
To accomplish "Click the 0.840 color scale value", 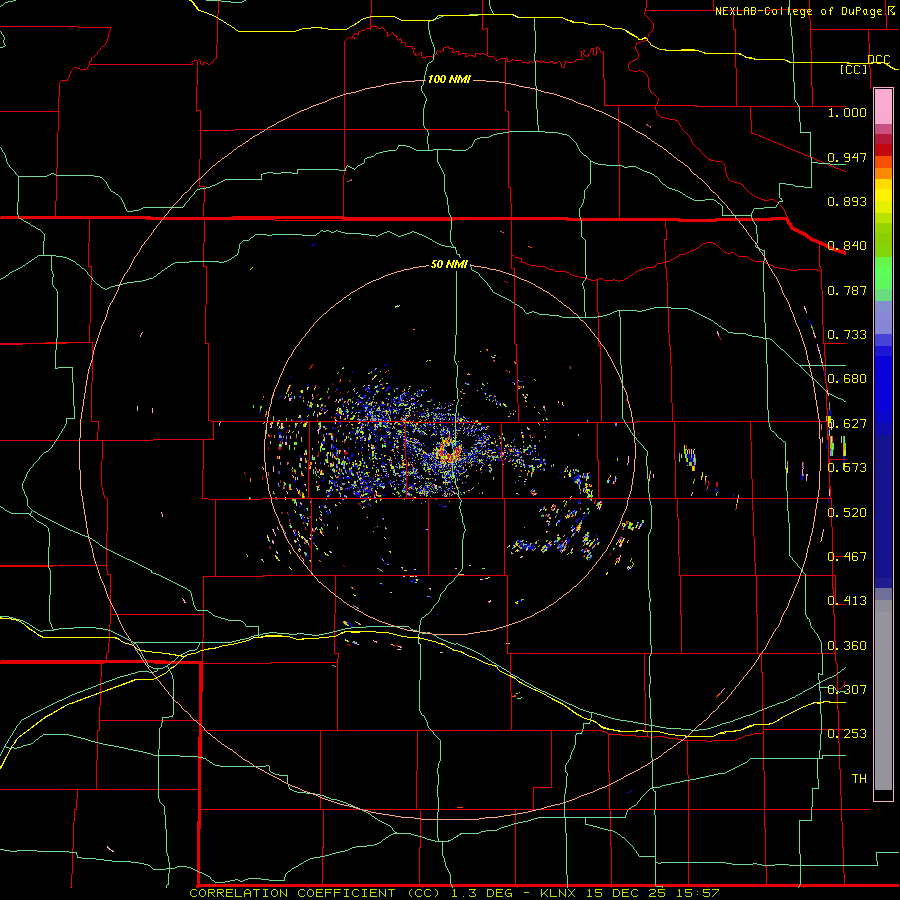I will tap(847, 246).
